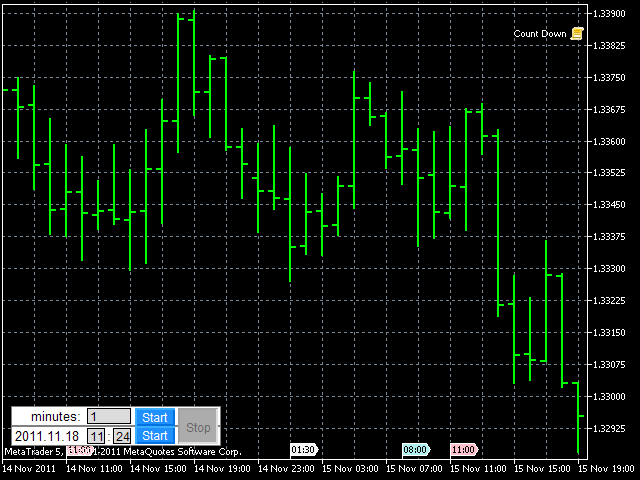Viewport: 640px width, 480px height.
Task: Select the minute field showing 24
Action: [x=122, y=436]
